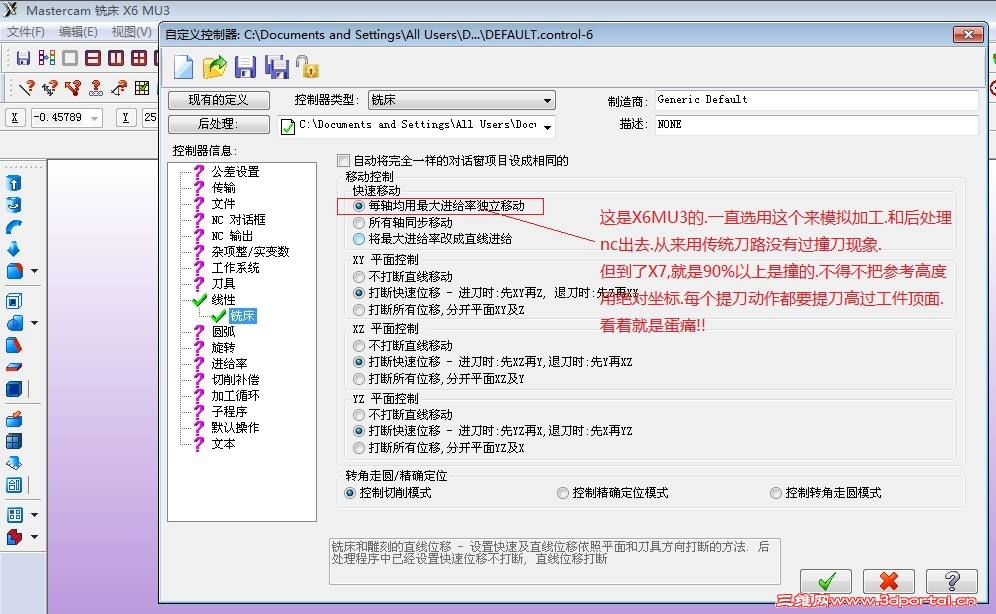This screenshot has height=614, width=996.
Task: Click the Y coordinate lock button
Action: [x=126, y=117]
